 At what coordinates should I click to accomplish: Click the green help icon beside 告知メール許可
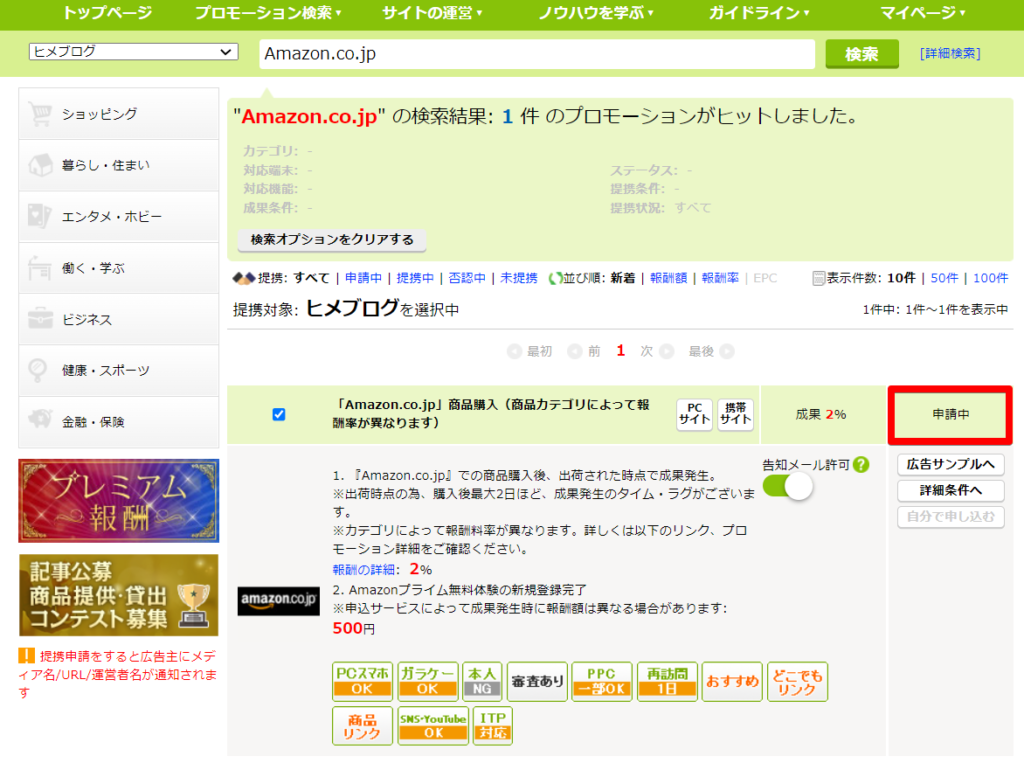pos(861,464)
